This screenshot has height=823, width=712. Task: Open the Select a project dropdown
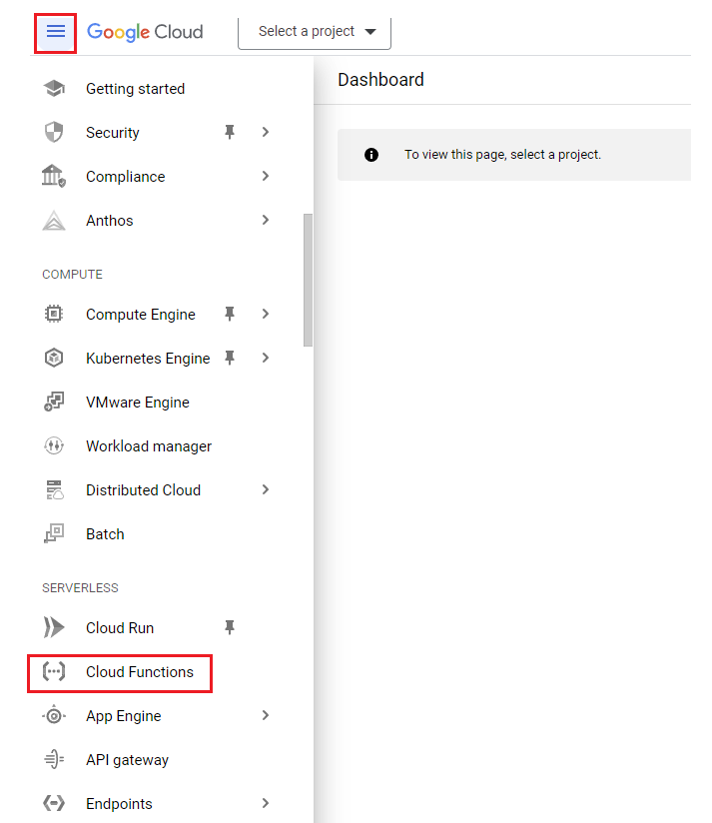click(315, 33)
